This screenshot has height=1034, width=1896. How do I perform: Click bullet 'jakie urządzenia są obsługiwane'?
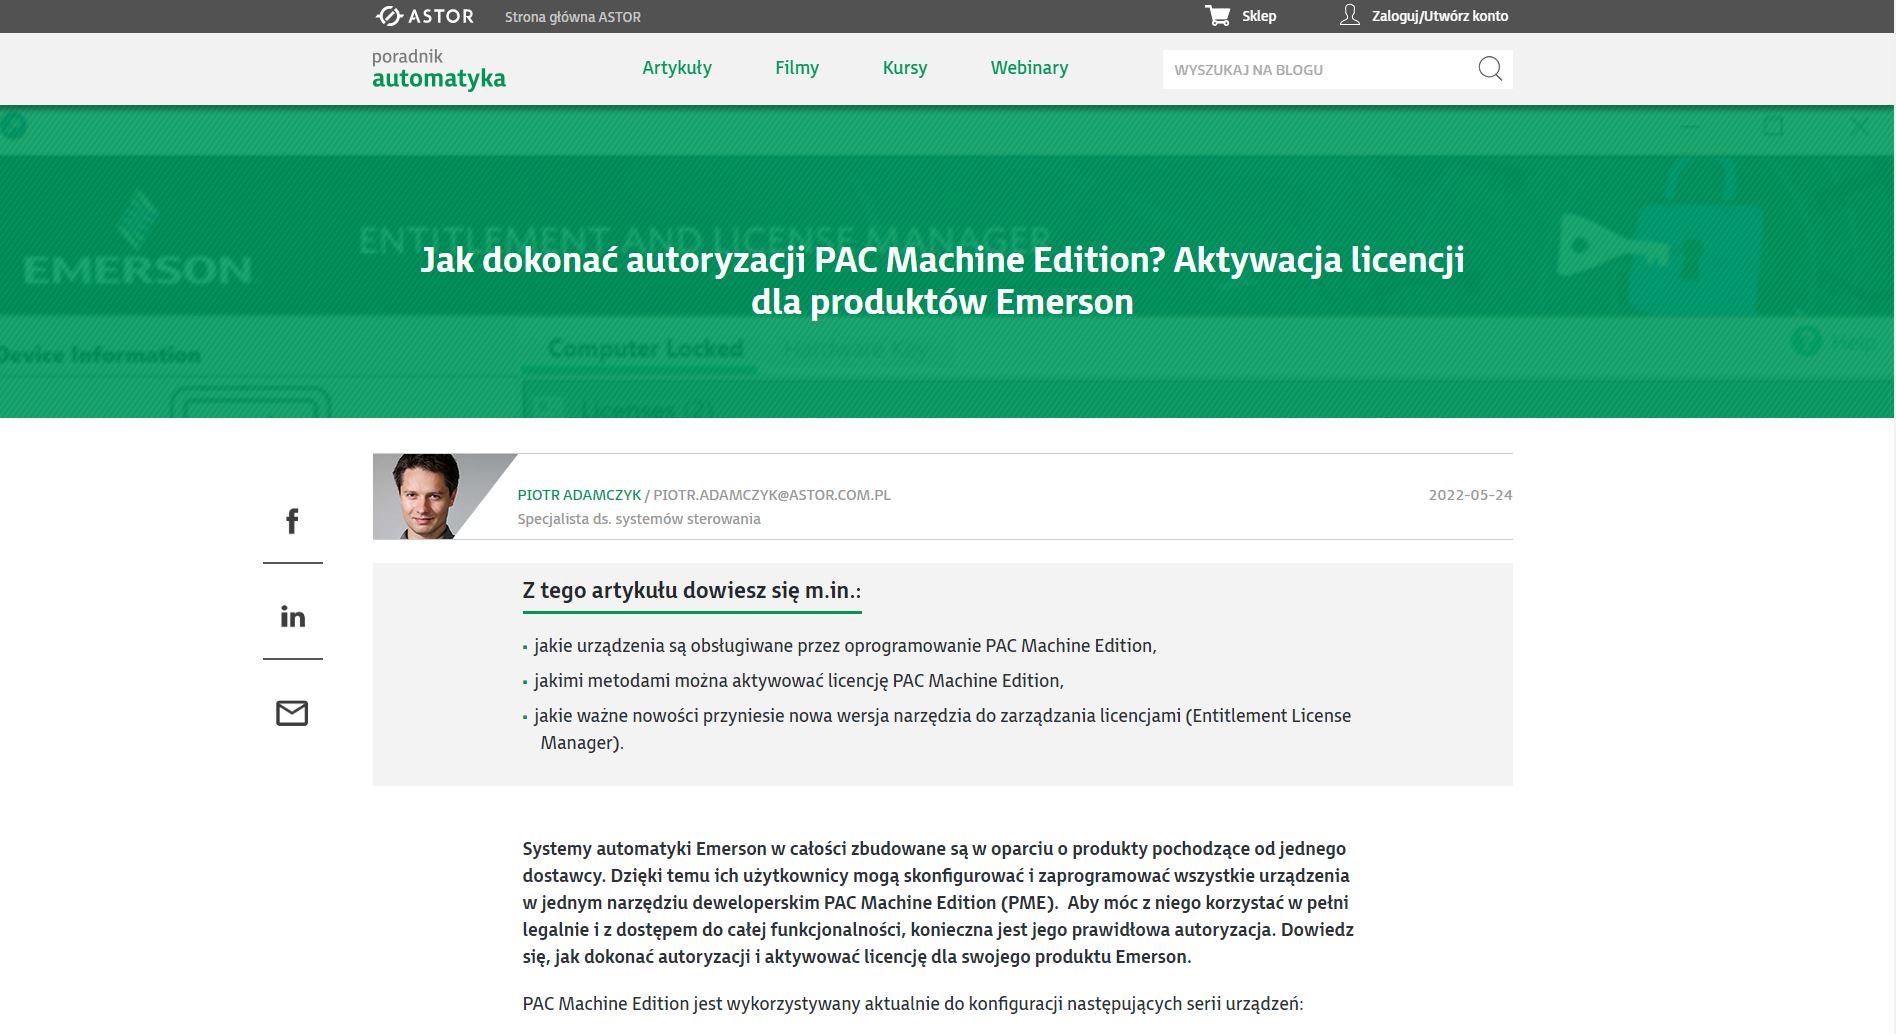tap(845, 646)
